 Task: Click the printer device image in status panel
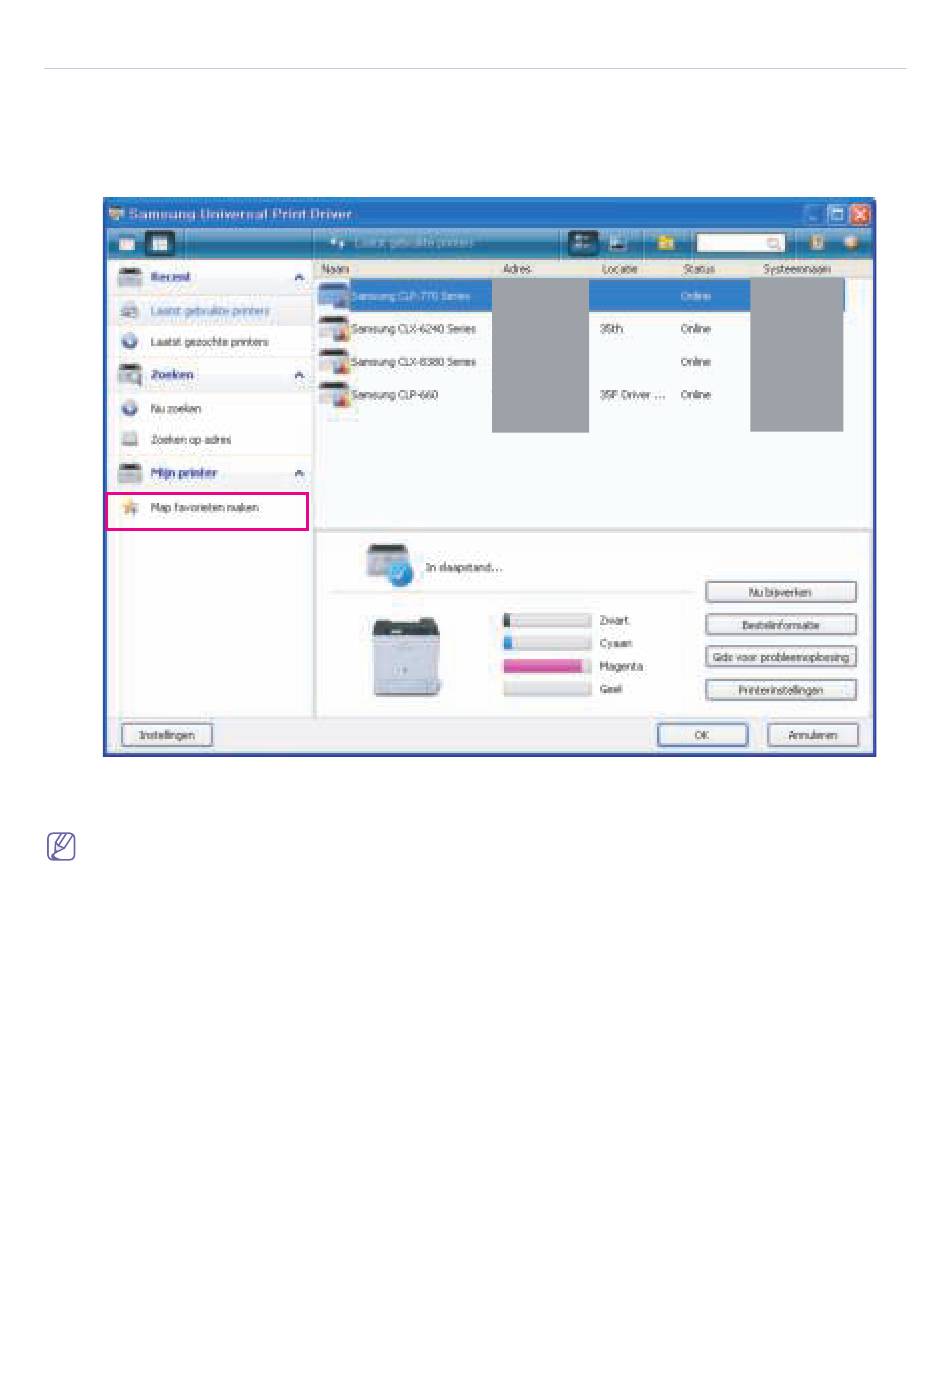tap(407, 656)
